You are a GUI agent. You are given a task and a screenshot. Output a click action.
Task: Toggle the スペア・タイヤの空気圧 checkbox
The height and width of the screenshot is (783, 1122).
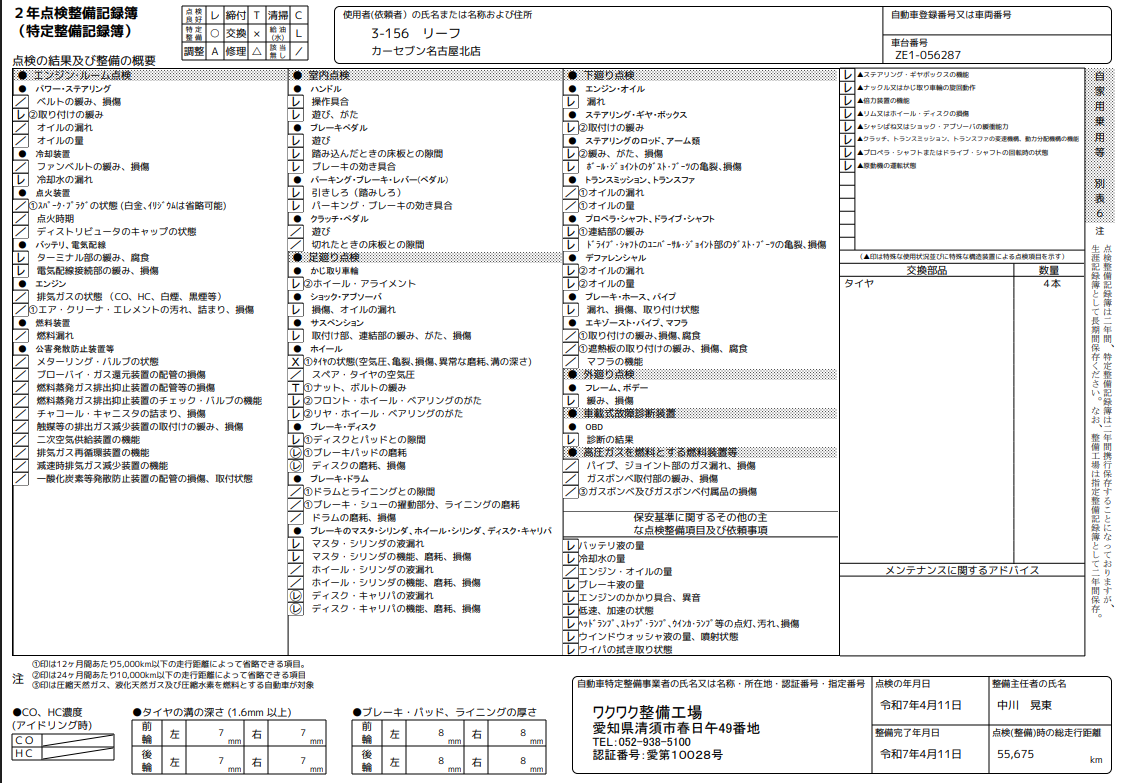point(296,375)
